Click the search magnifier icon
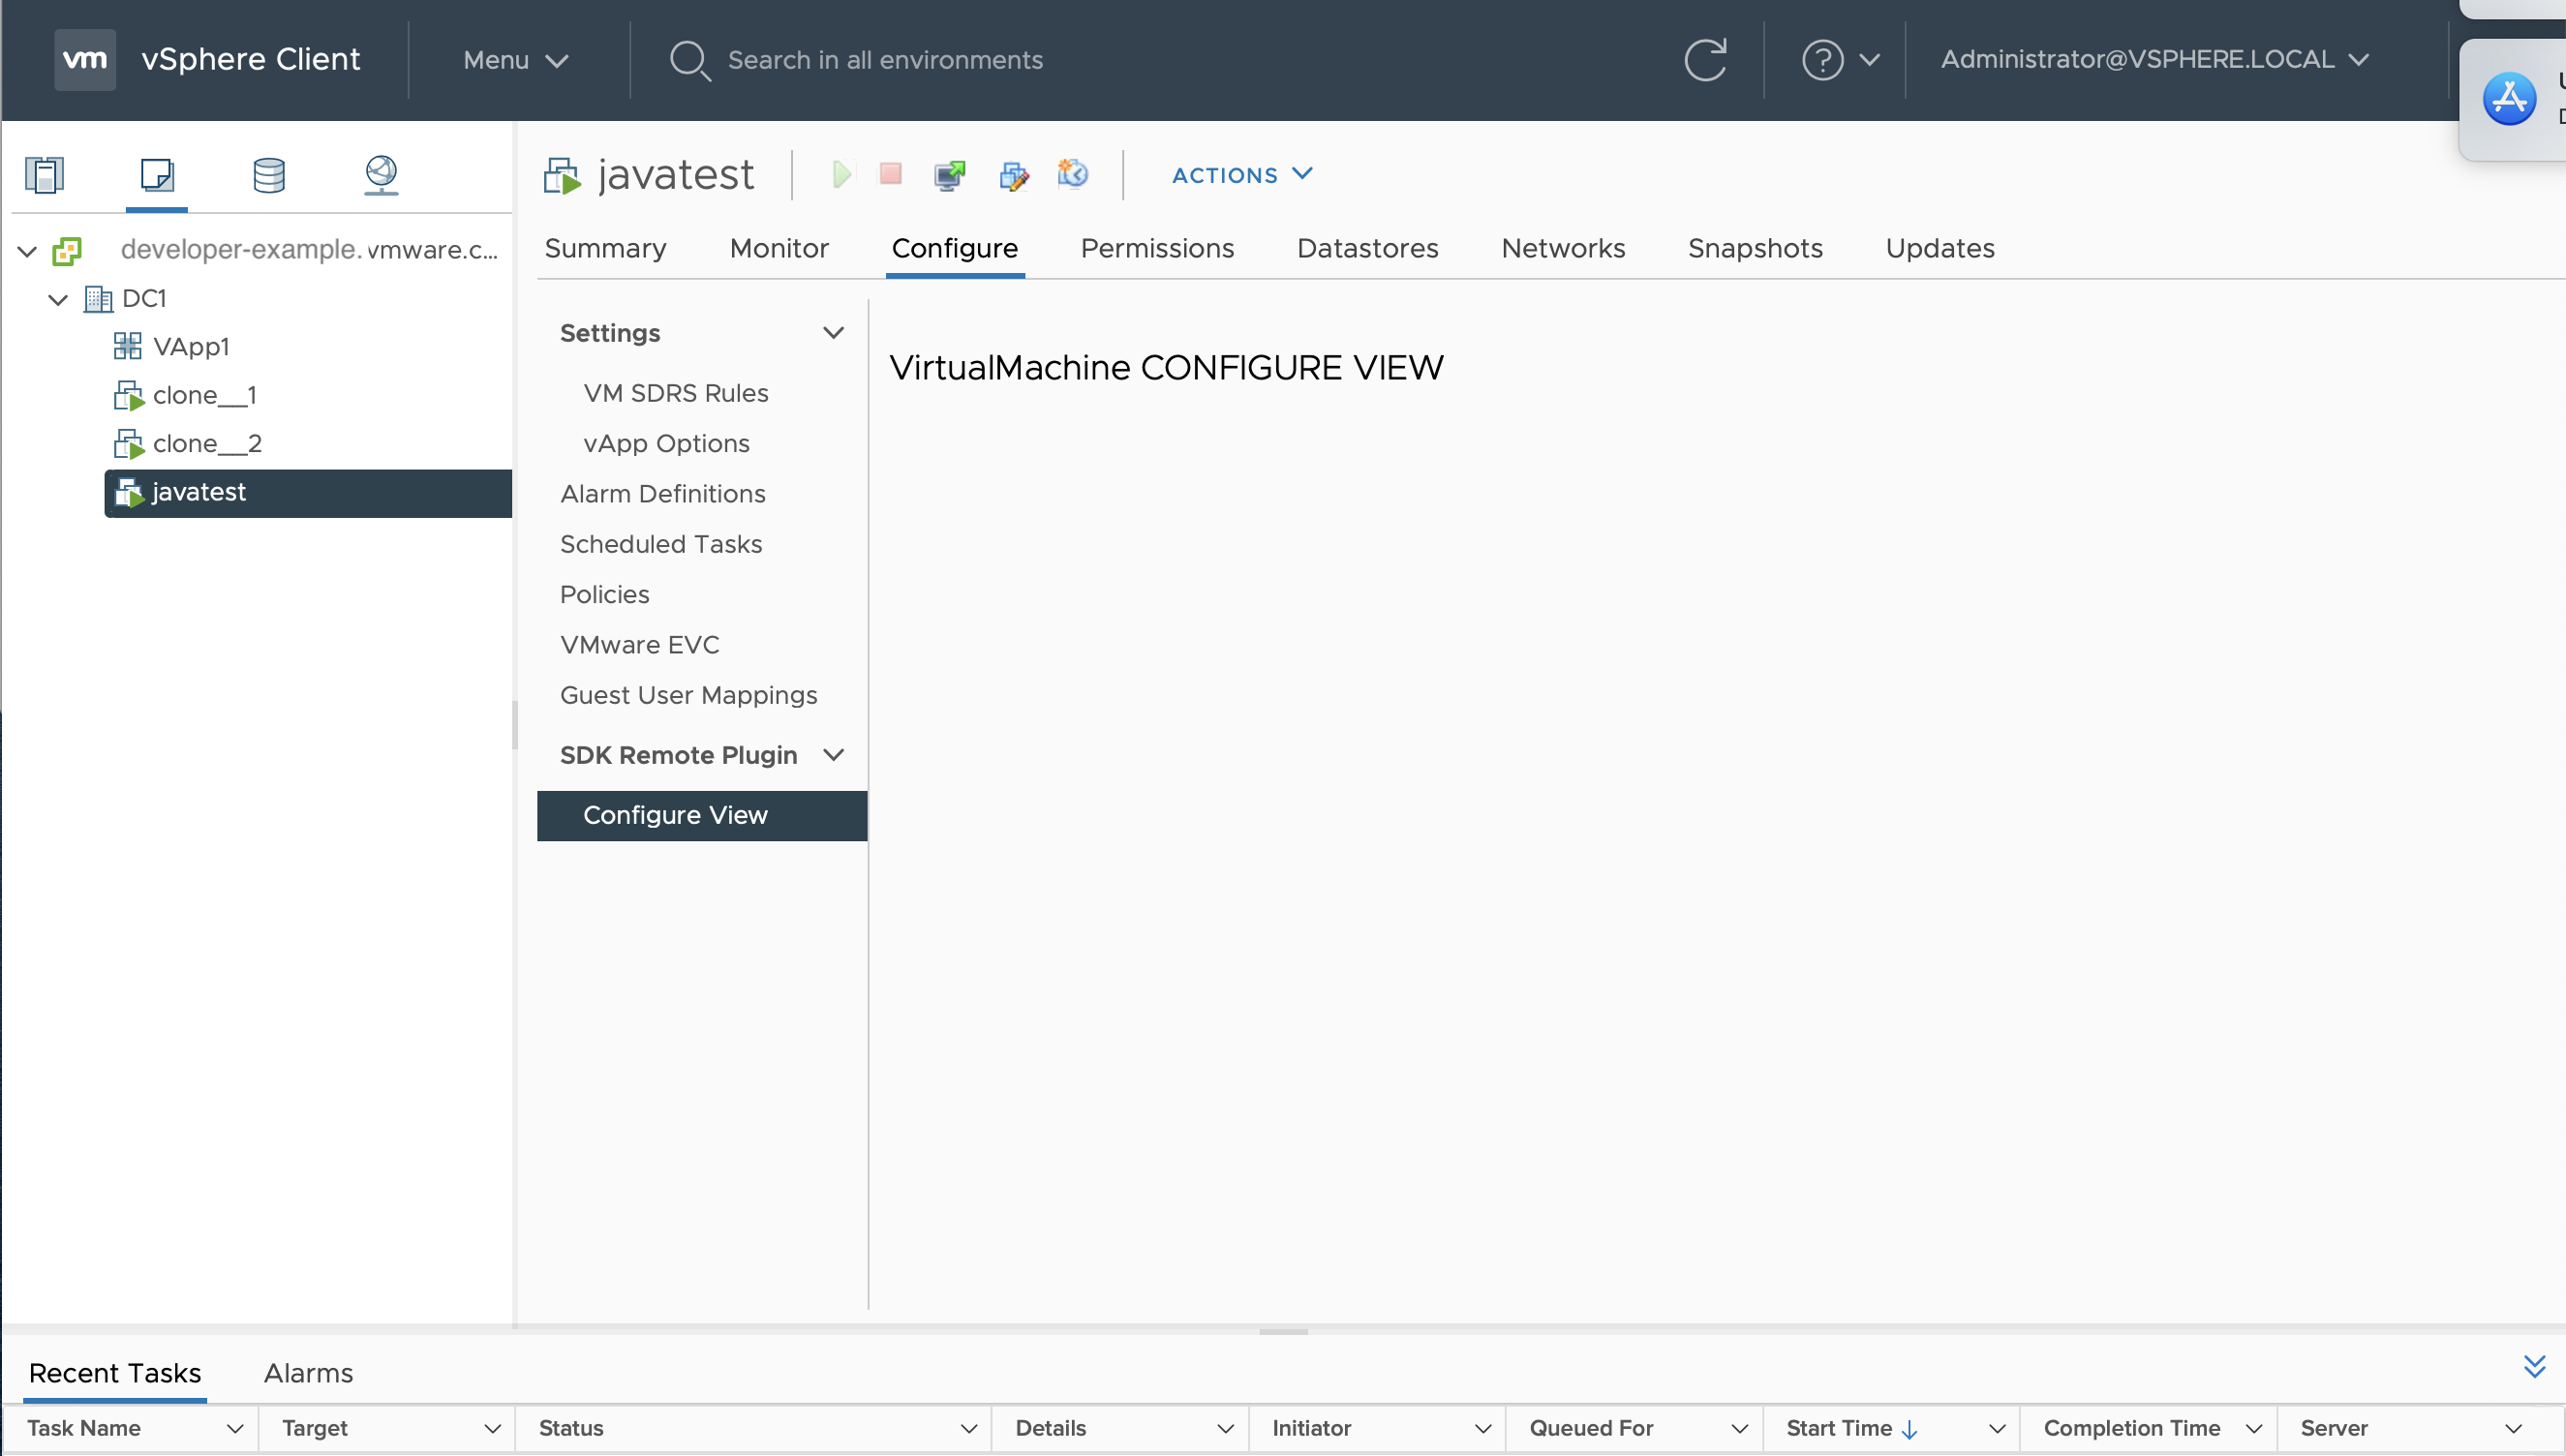 pyautogui.click(x=689, y=60)
